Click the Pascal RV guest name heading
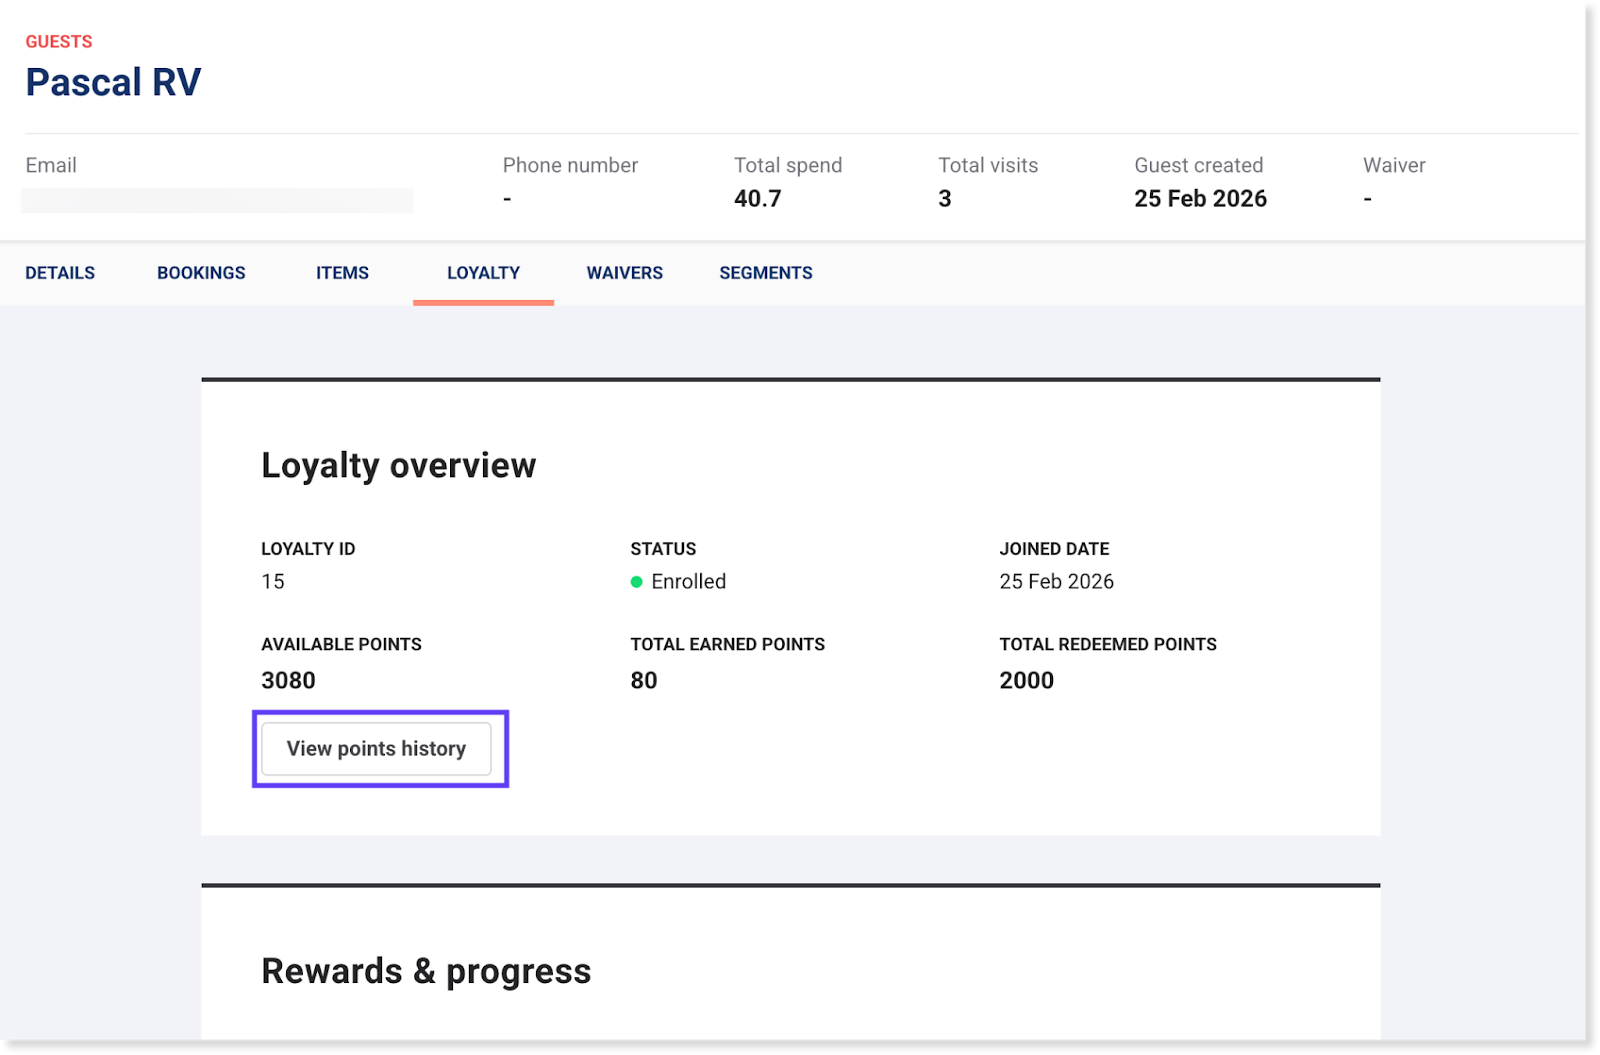Viewport: 1600px width, 1055px height. pos(113,82)
